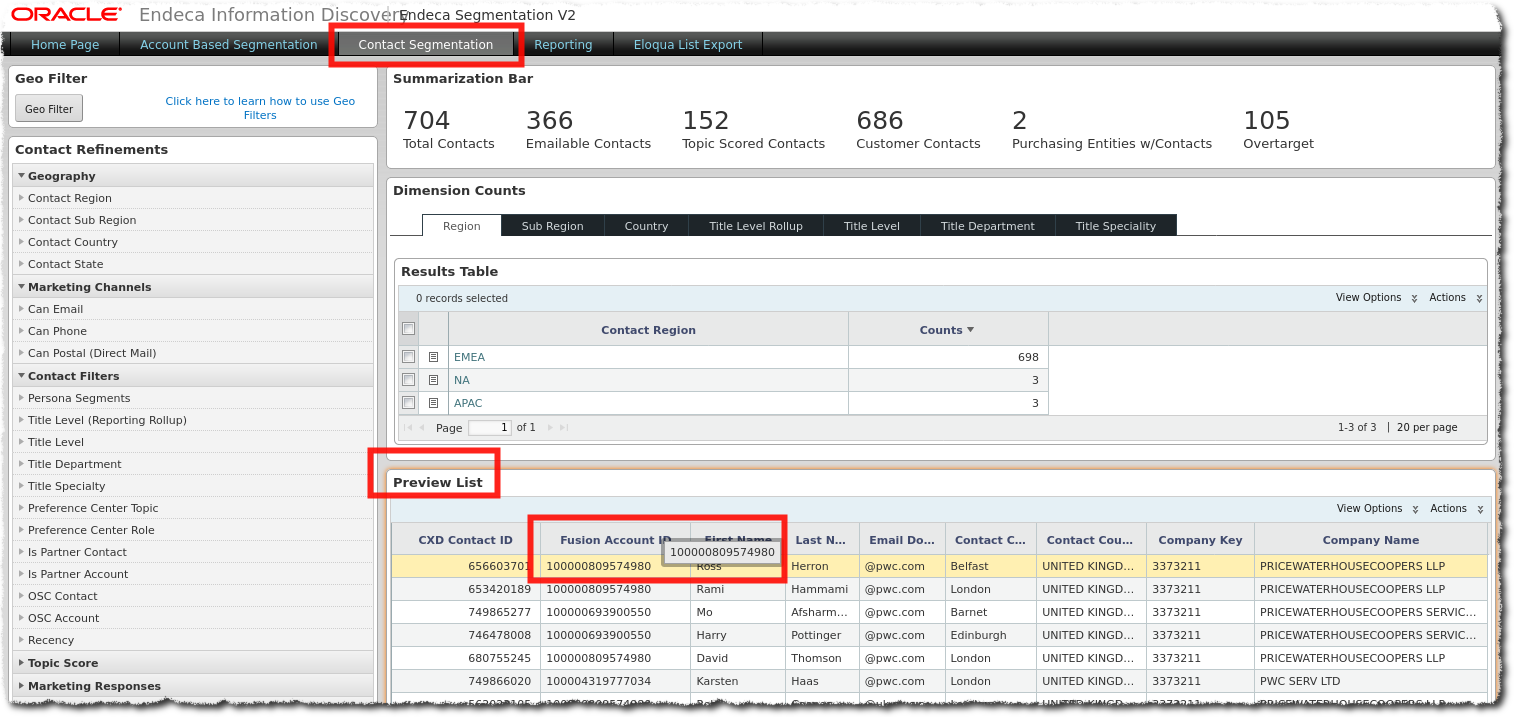Tick the APAC row checkbox
Screen dimensions: 1514x717
pos(408,403)
